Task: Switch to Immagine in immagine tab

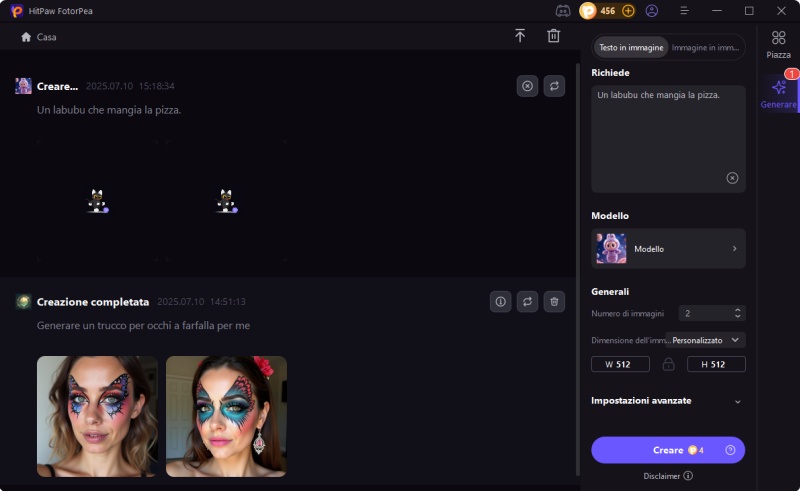Action: tap(706, 47)
